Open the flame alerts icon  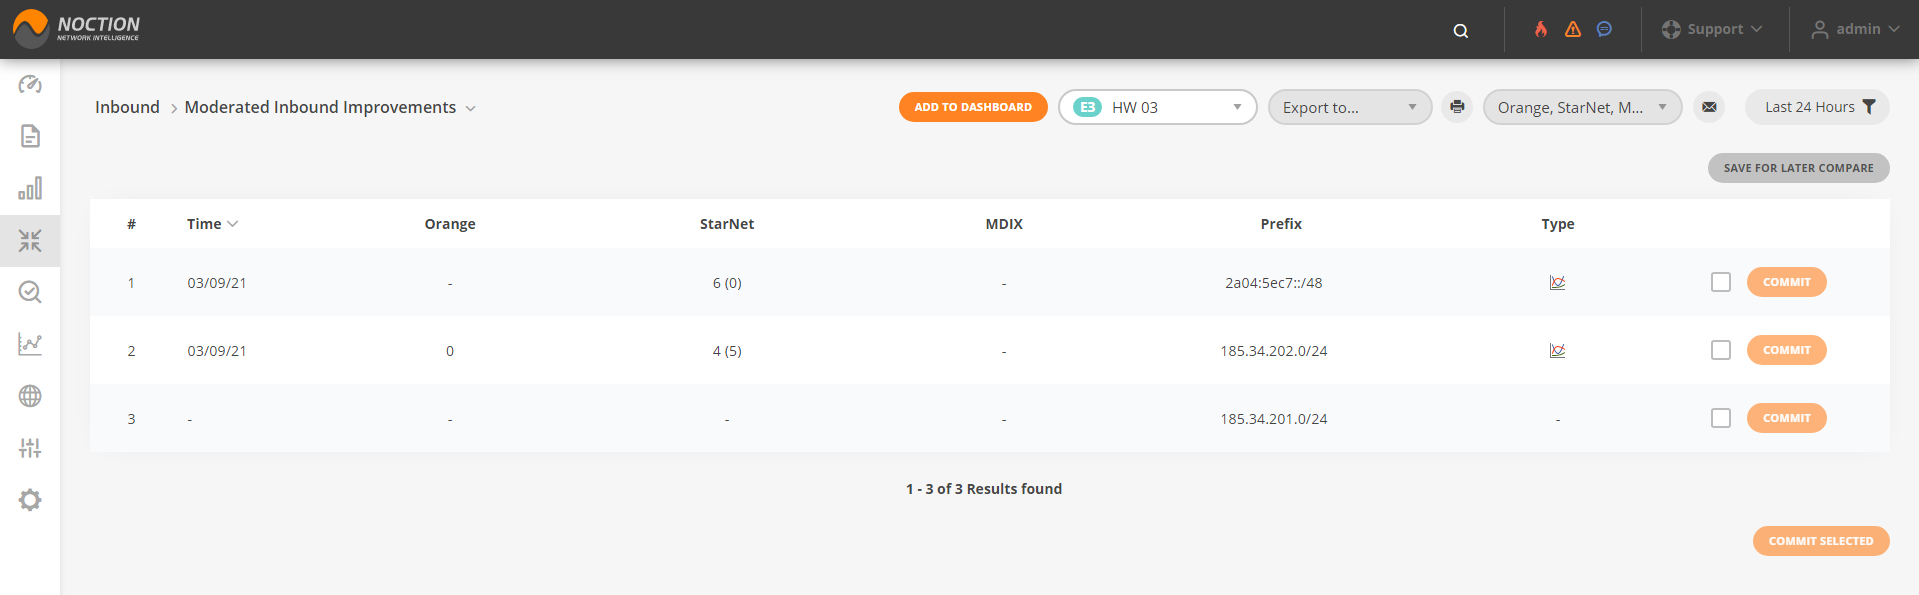click(1541, 29)
